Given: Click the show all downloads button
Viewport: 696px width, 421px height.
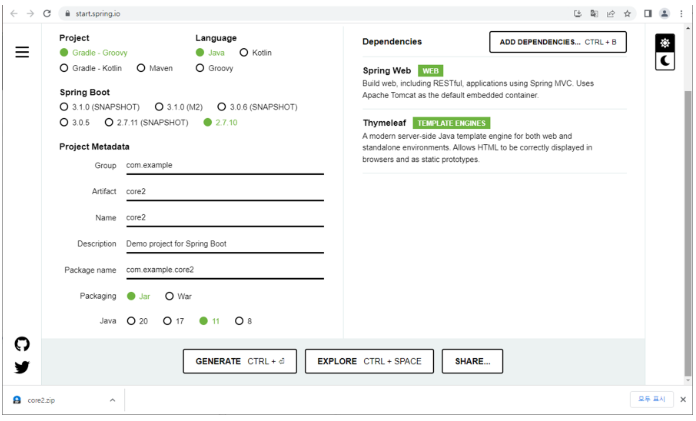Looking at the screenshot, I should click(x=652, y=399).
